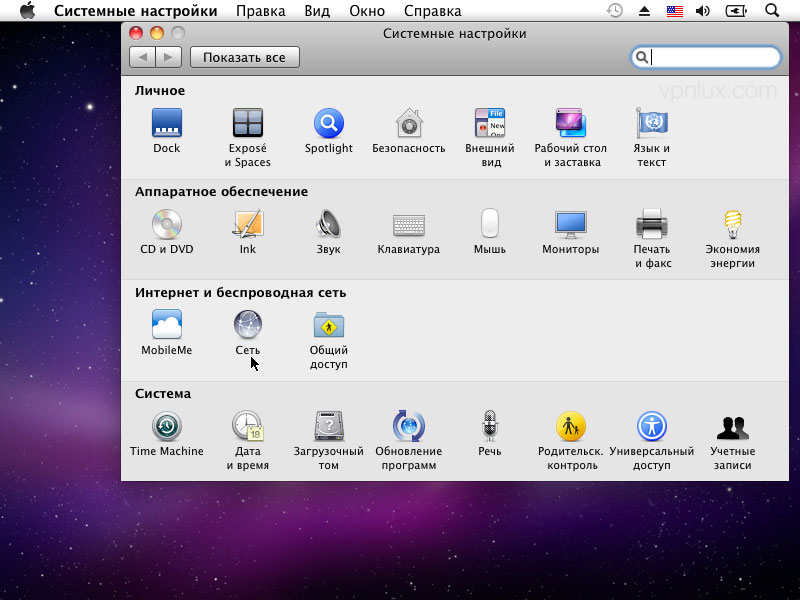The image size is (800, 600).
Task: Close the Системные настройки window
Action: click(x=136, y=33)
